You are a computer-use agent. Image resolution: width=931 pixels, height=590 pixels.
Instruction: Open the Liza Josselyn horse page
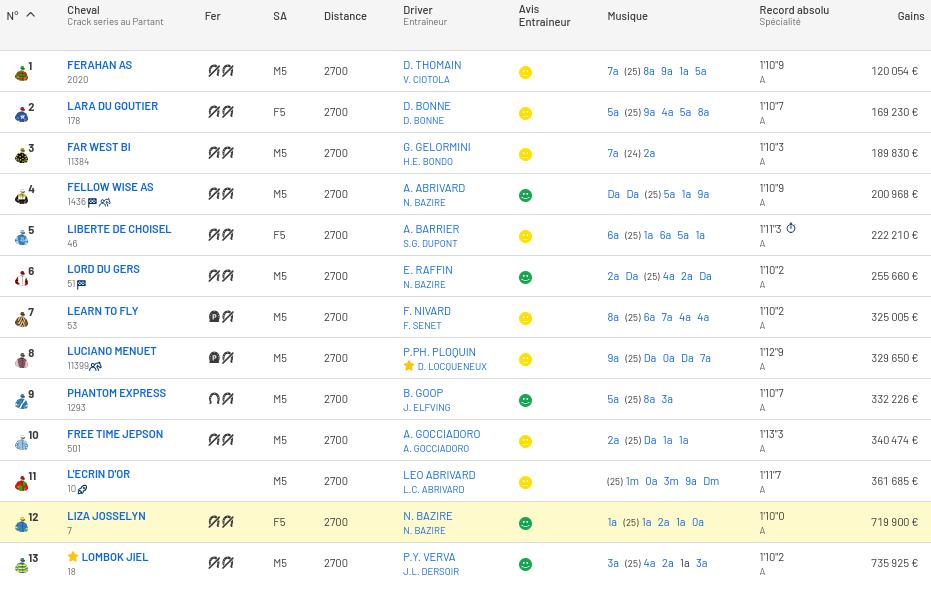click(x=106, y=516)
